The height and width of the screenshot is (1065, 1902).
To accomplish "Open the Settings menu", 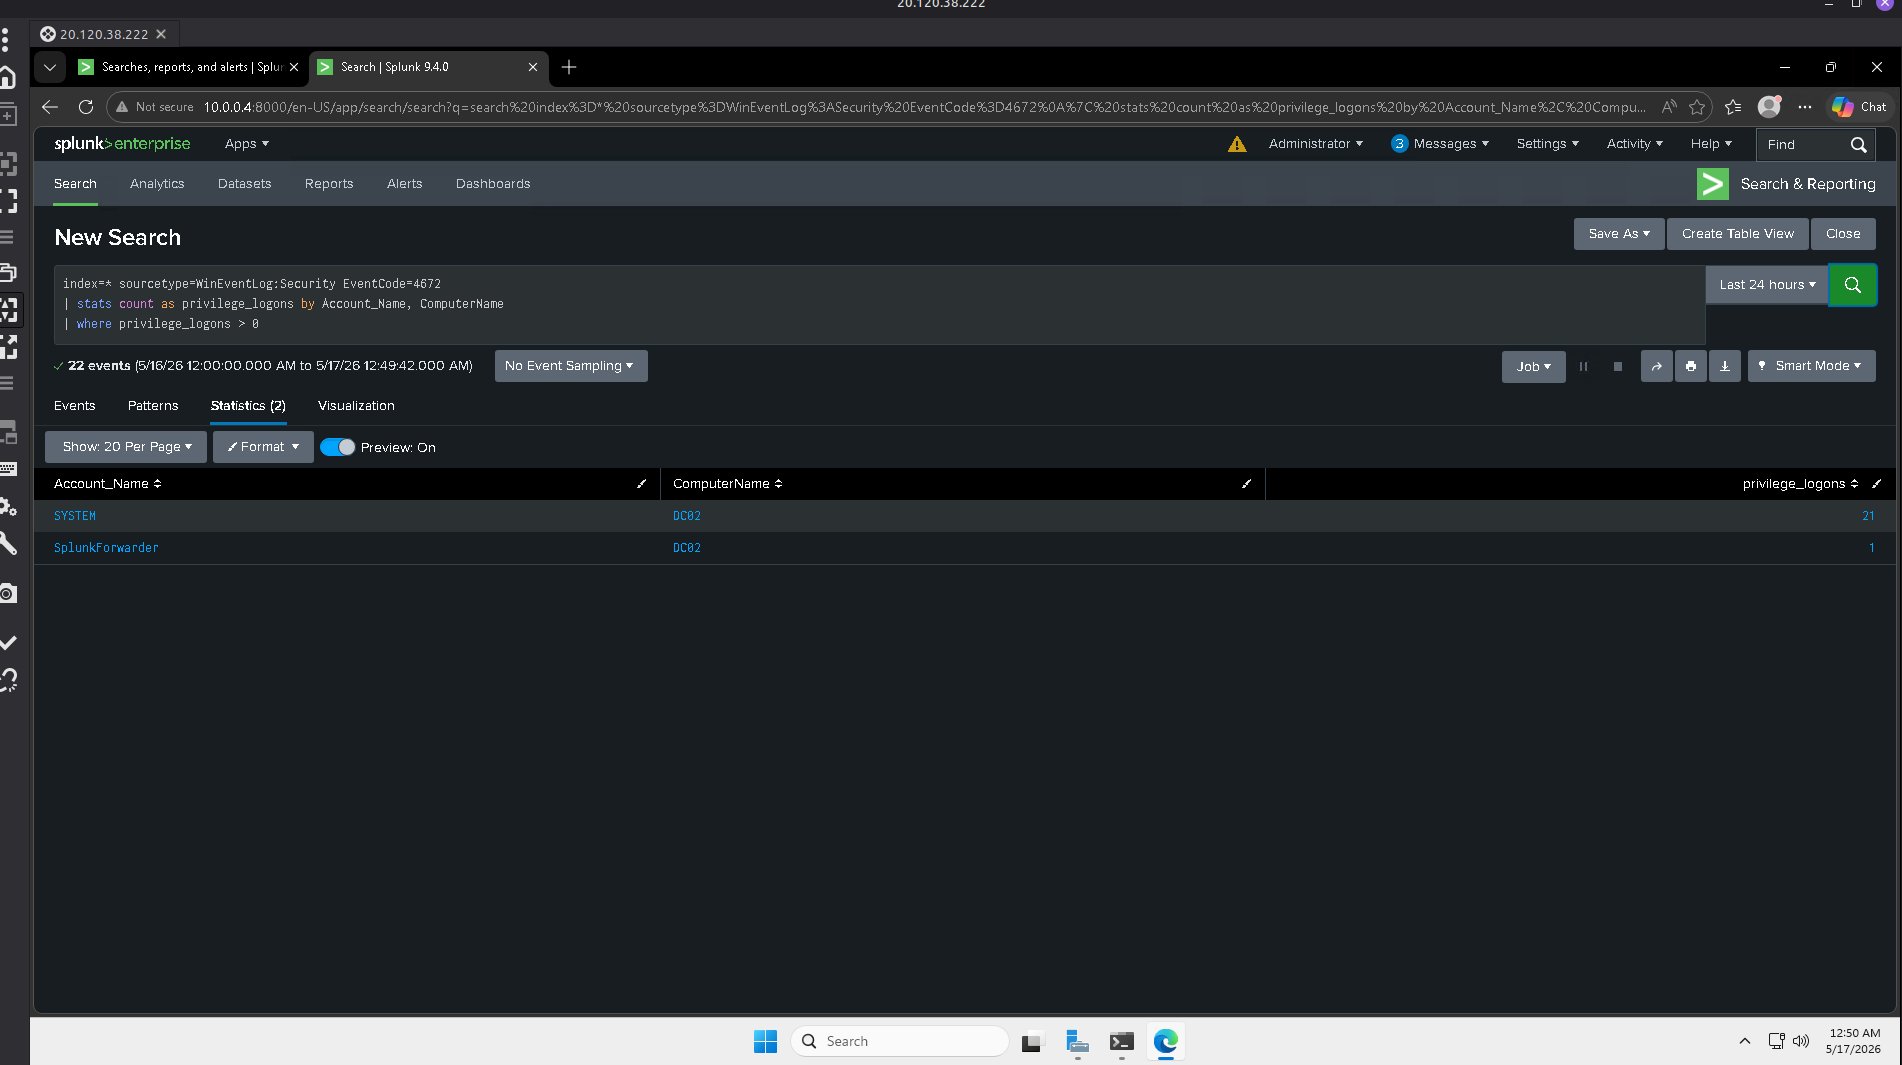I will point(1547,144).
